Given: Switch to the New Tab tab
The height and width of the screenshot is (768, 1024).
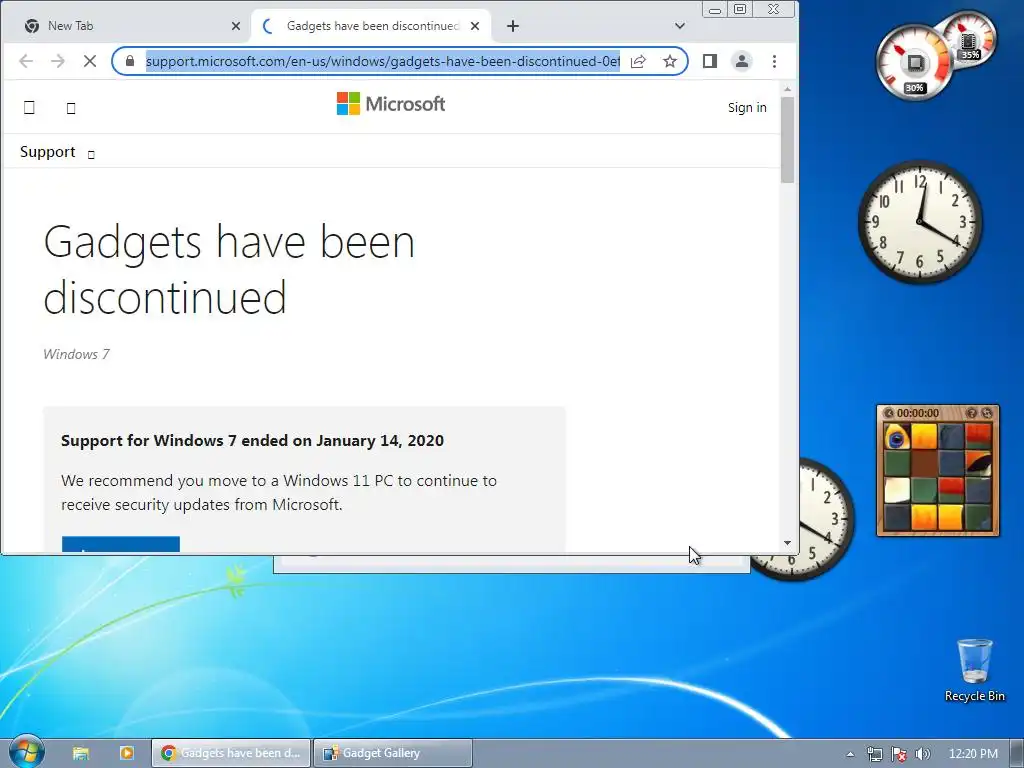Looking at the screenshot, I should (125, 26).
